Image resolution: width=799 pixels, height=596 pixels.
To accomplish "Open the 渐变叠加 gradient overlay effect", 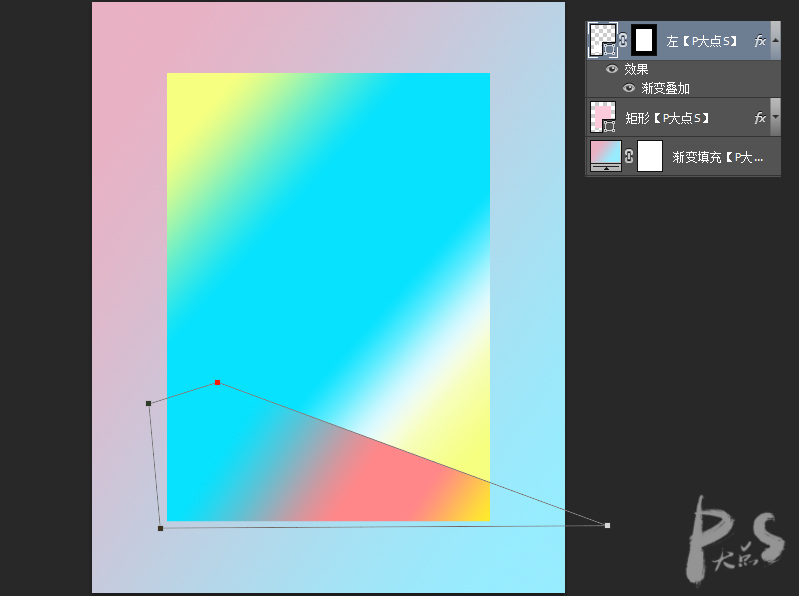I will (665, 89).
